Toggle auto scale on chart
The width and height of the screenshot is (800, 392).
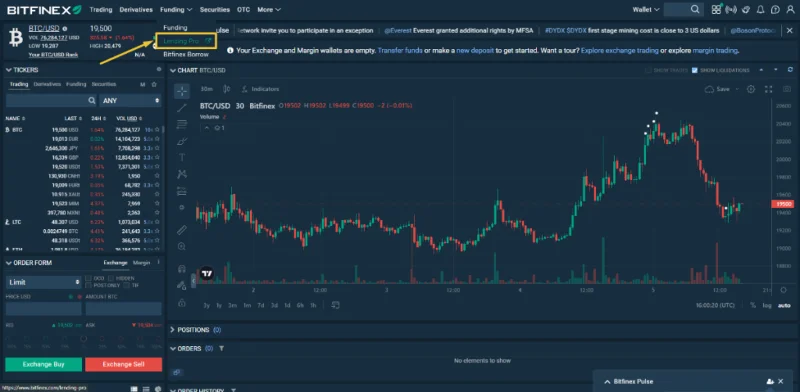784,305
